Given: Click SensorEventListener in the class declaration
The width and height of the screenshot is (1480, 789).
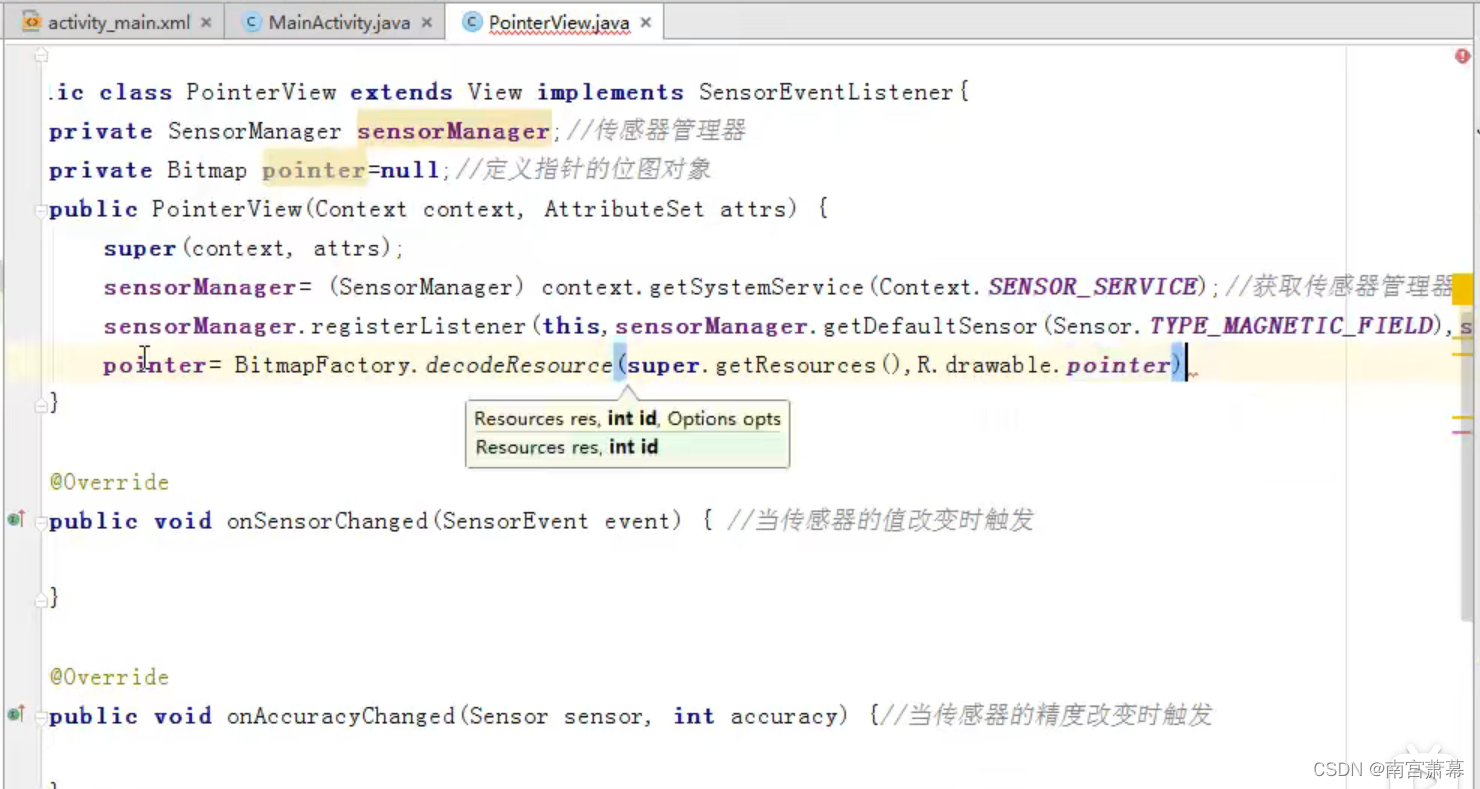Looking at the screenshot, I should pyautogui.click(x=827, y=92).
